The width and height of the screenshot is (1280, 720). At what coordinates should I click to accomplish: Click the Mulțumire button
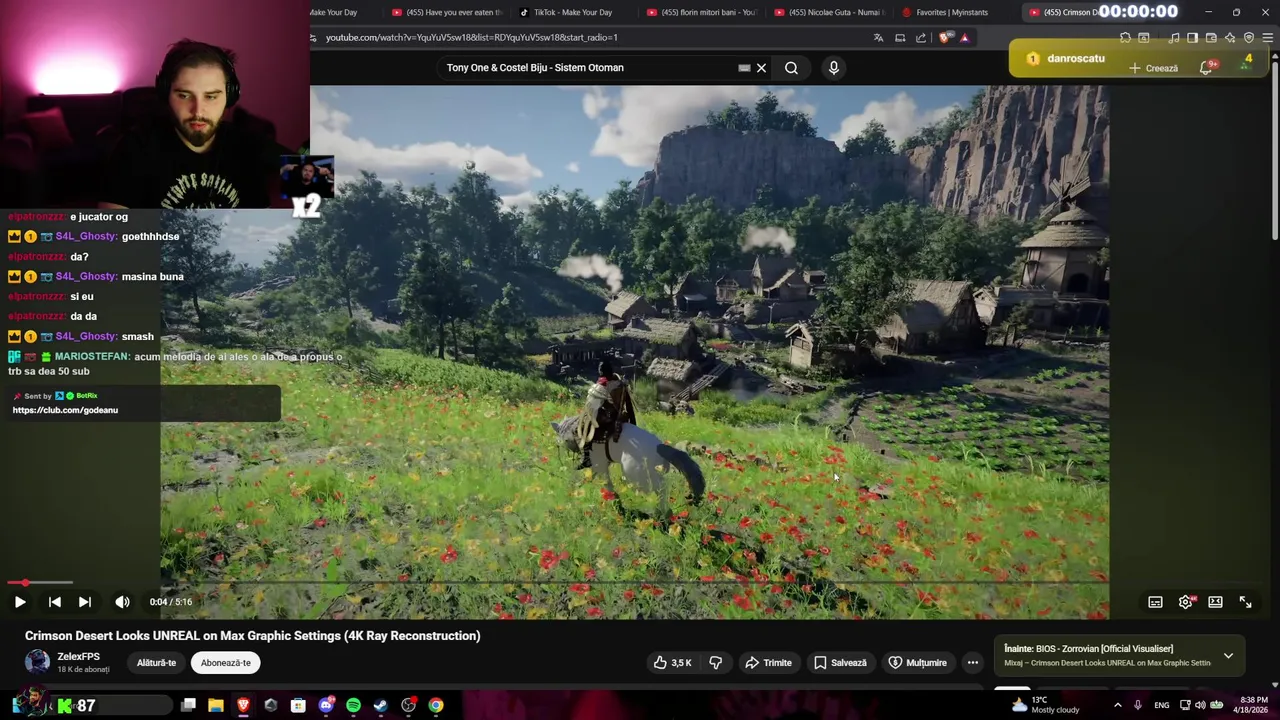[x=917, y=662]
